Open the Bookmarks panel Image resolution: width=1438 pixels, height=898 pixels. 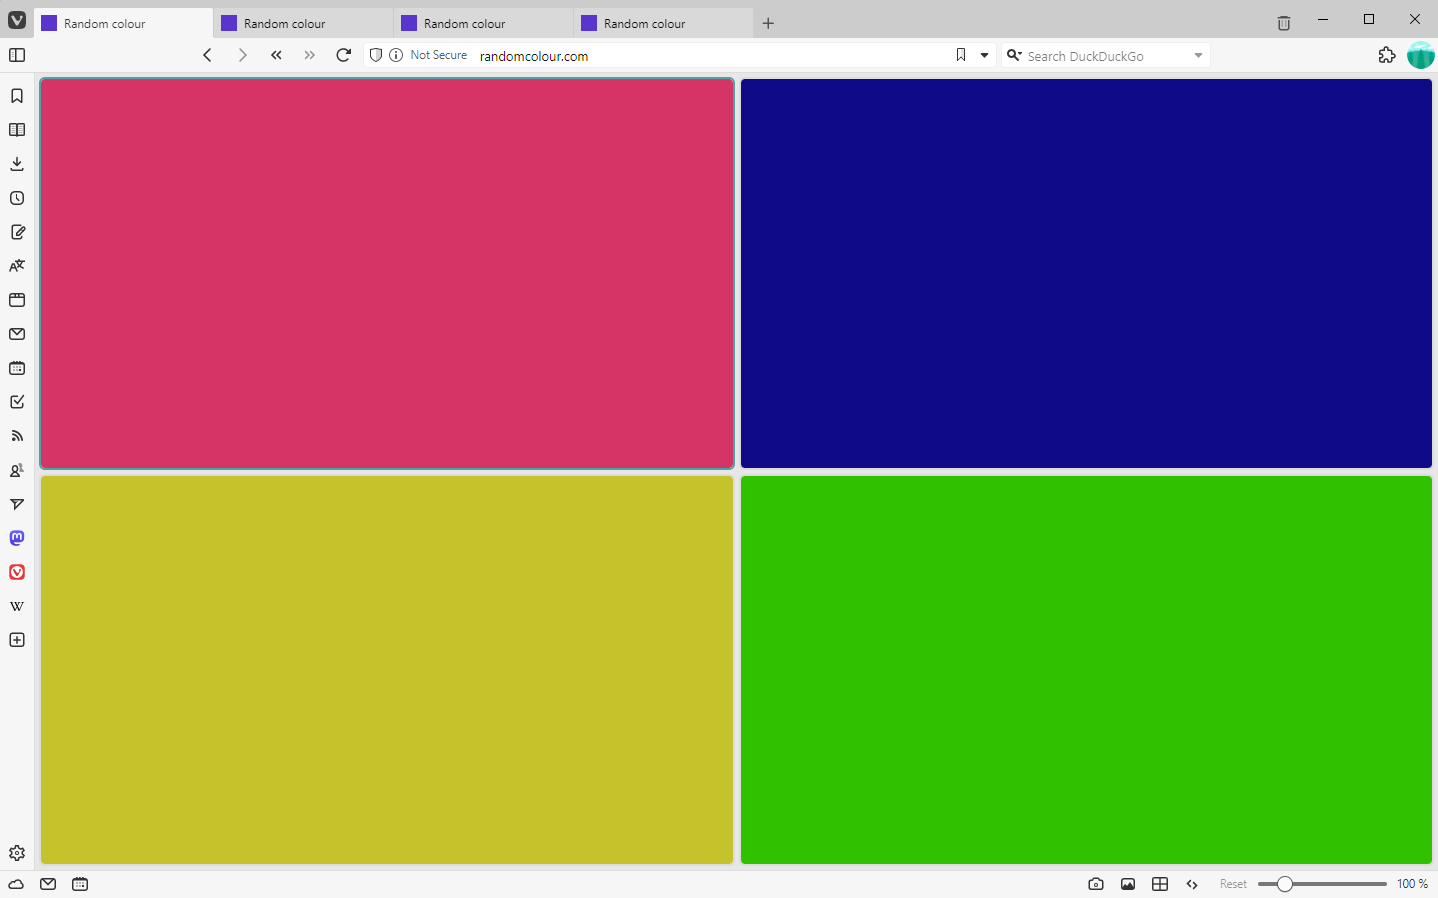point(17,96)
